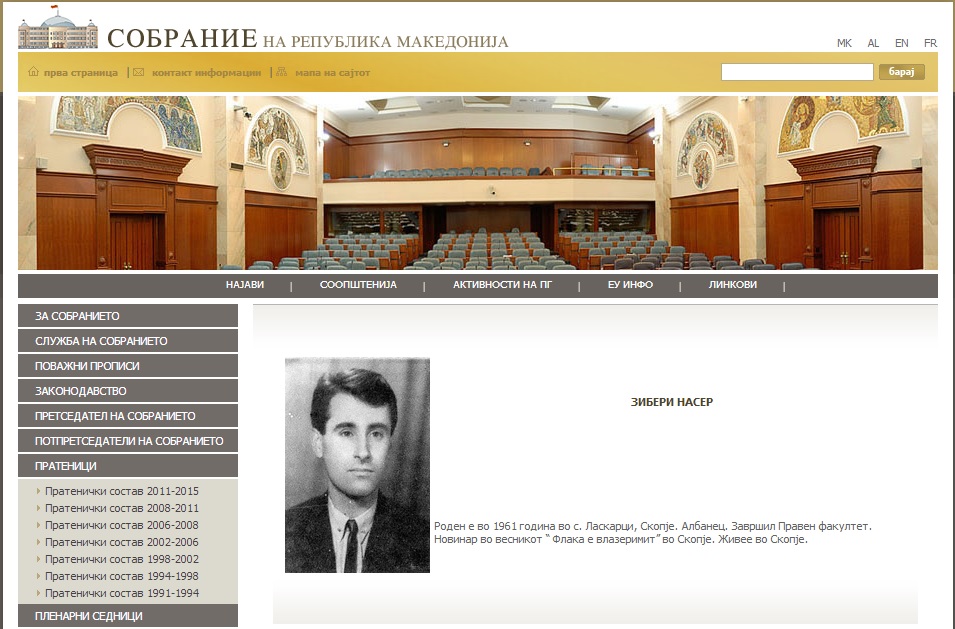This screenshot has height=629, width=955.
Task: Open Пратенички состав 1991-1994 list
Action: (122, 593)
